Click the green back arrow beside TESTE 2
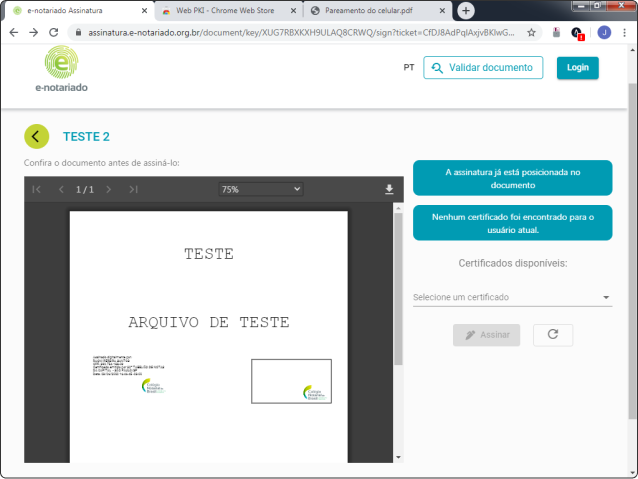The width and height of the screenshot is (638, 479). pos(37,137)
